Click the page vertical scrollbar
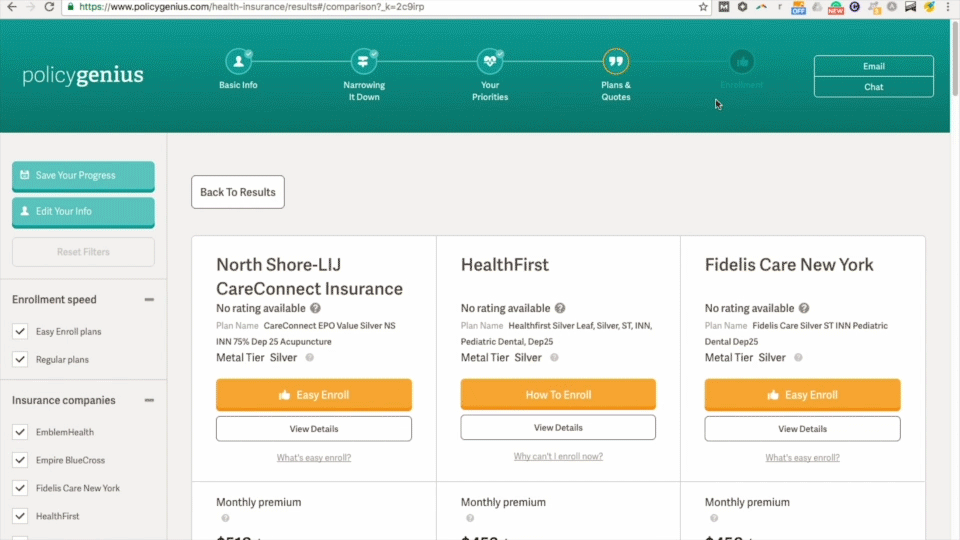The height and width of the screenshot is (540, 960). pyautogui.click(x=954, y=59)
